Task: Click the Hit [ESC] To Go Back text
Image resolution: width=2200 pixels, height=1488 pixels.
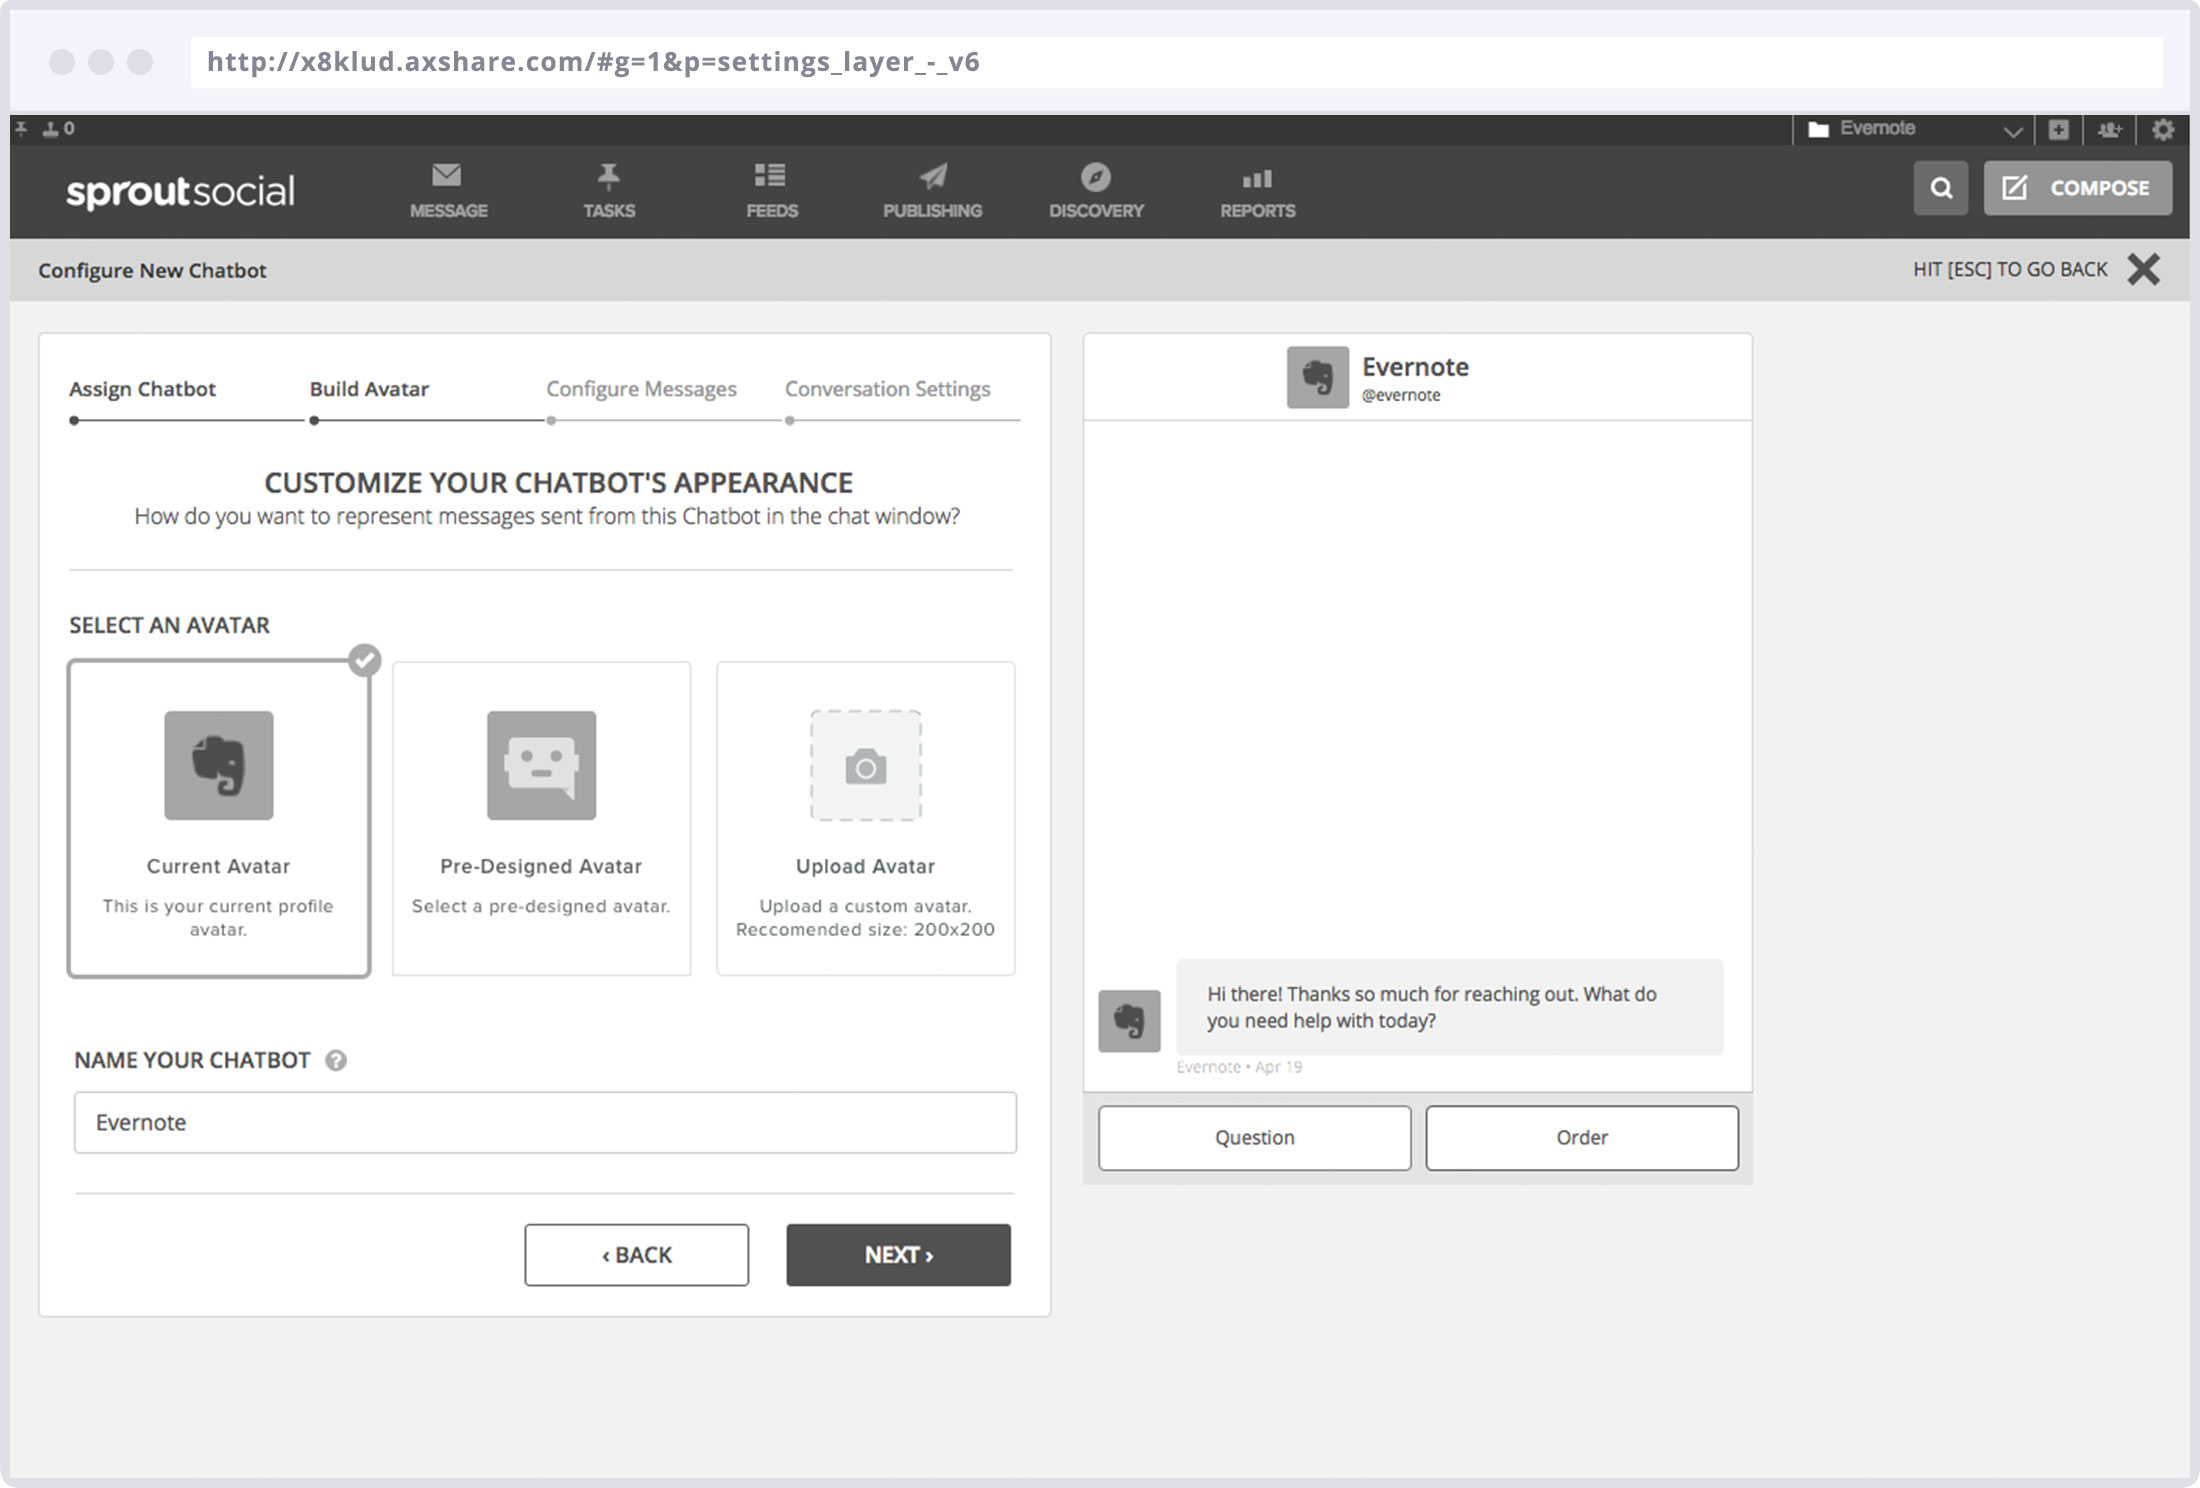Action: point(2010,269)
